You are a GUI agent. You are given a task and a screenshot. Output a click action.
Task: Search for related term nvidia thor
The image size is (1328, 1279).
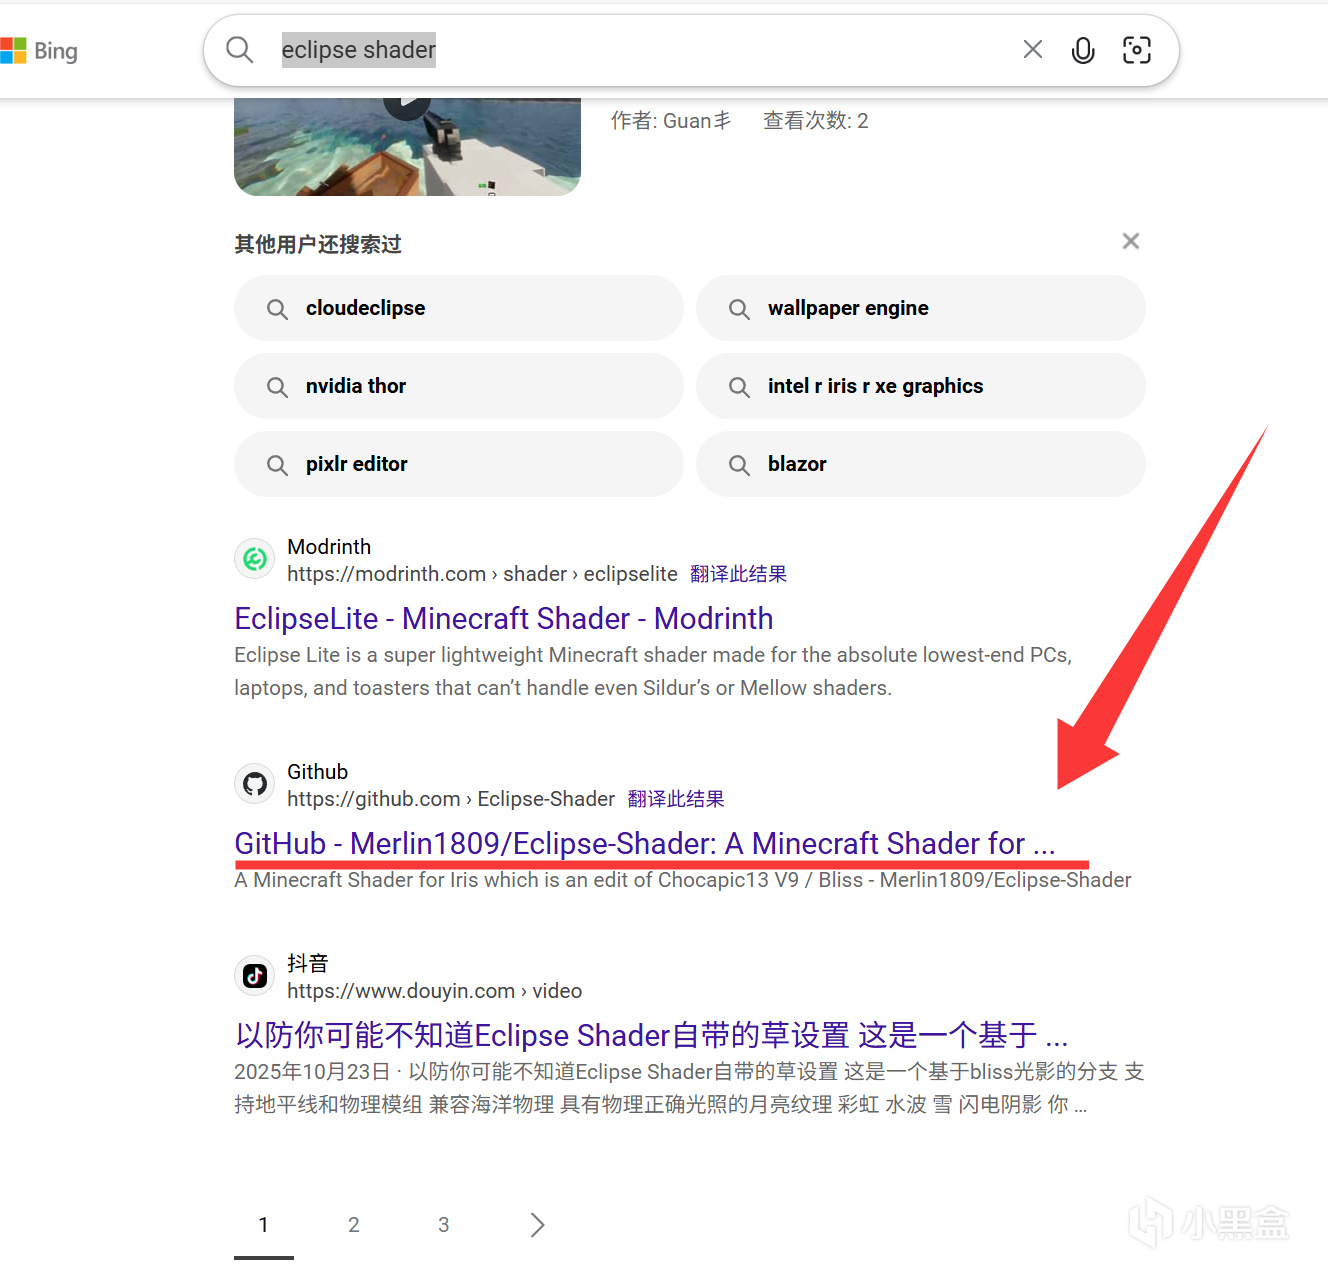click(459, 386)
